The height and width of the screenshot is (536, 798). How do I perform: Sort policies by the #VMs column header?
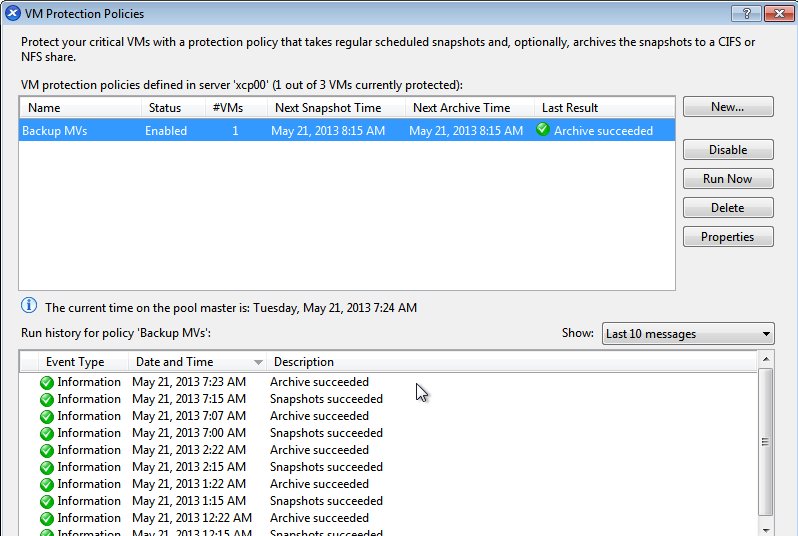point(237,108)
